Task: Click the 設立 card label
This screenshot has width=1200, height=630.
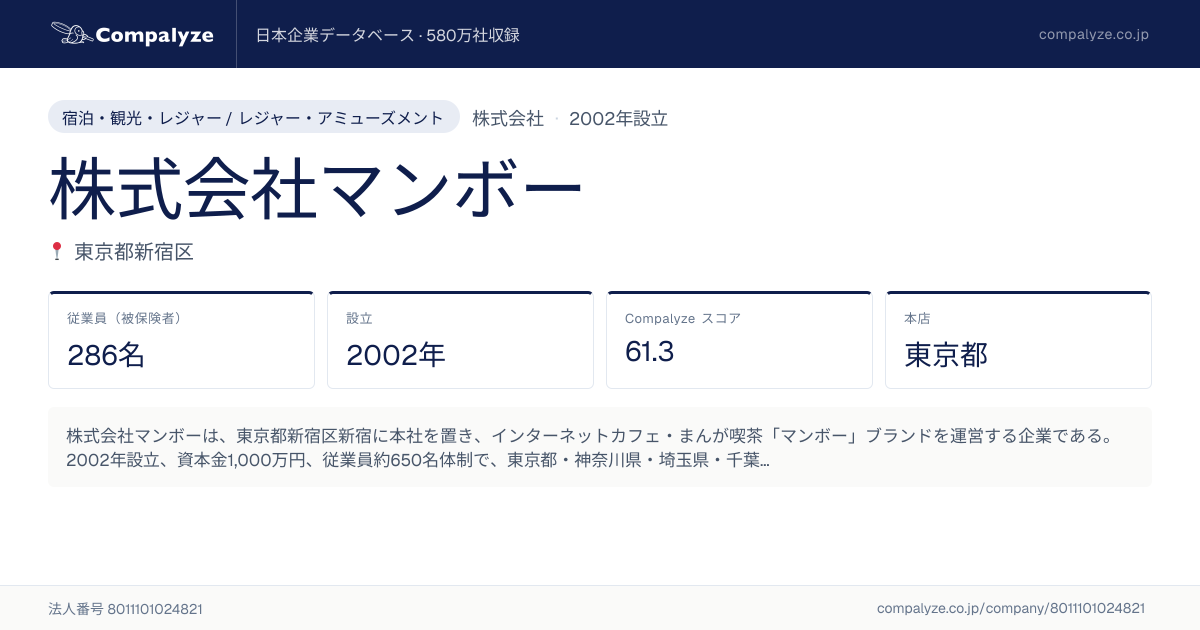Action: [x=359, y=318]
